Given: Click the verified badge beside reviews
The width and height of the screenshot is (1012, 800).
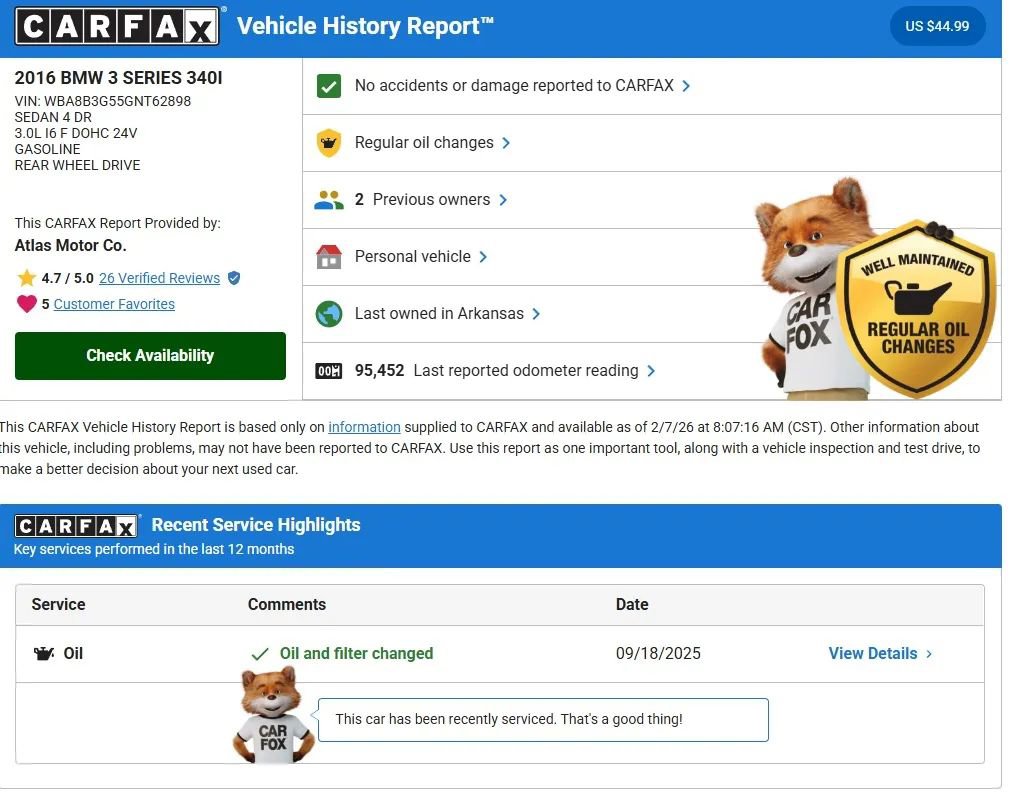Looking at the screenshot, I should (234, 278).
